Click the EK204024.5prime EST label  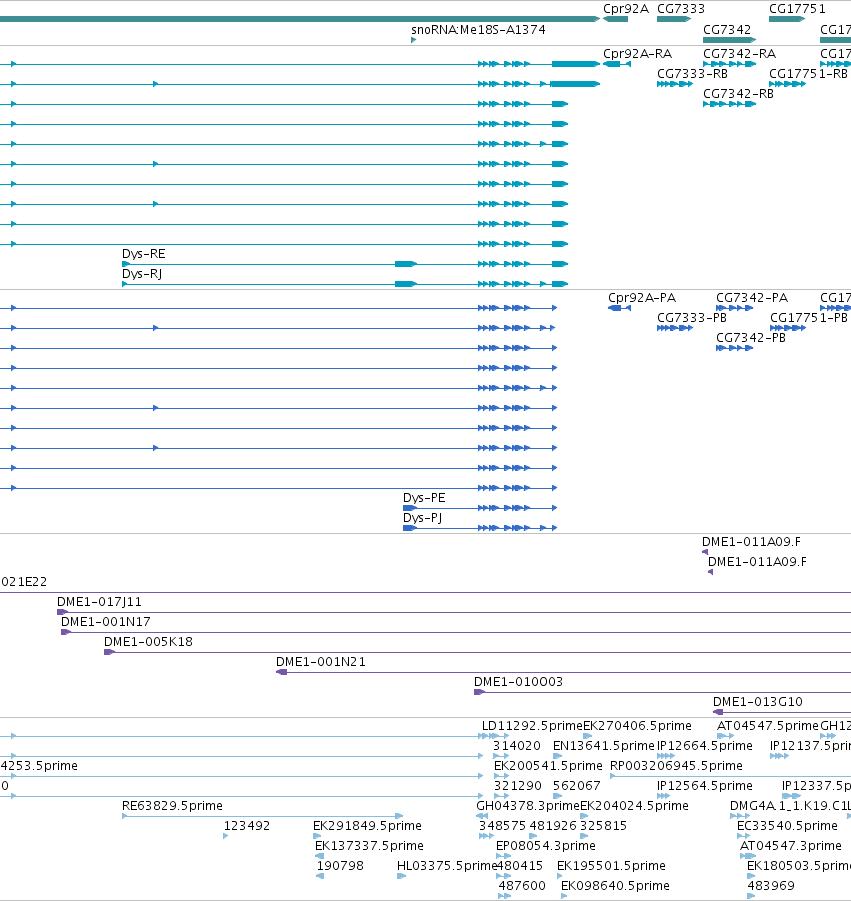(634, 806)
